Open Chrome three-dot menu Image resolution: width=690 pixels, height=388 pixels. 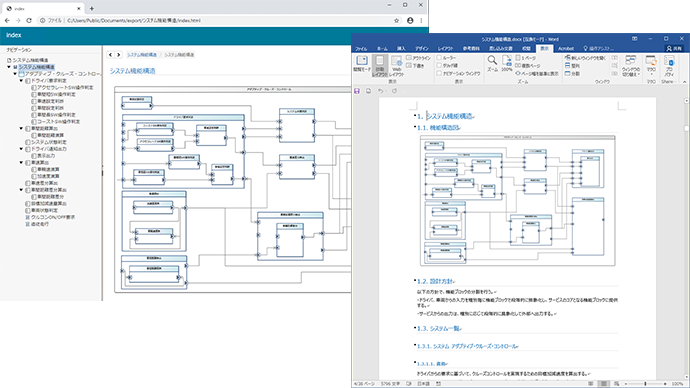point(421,20)
